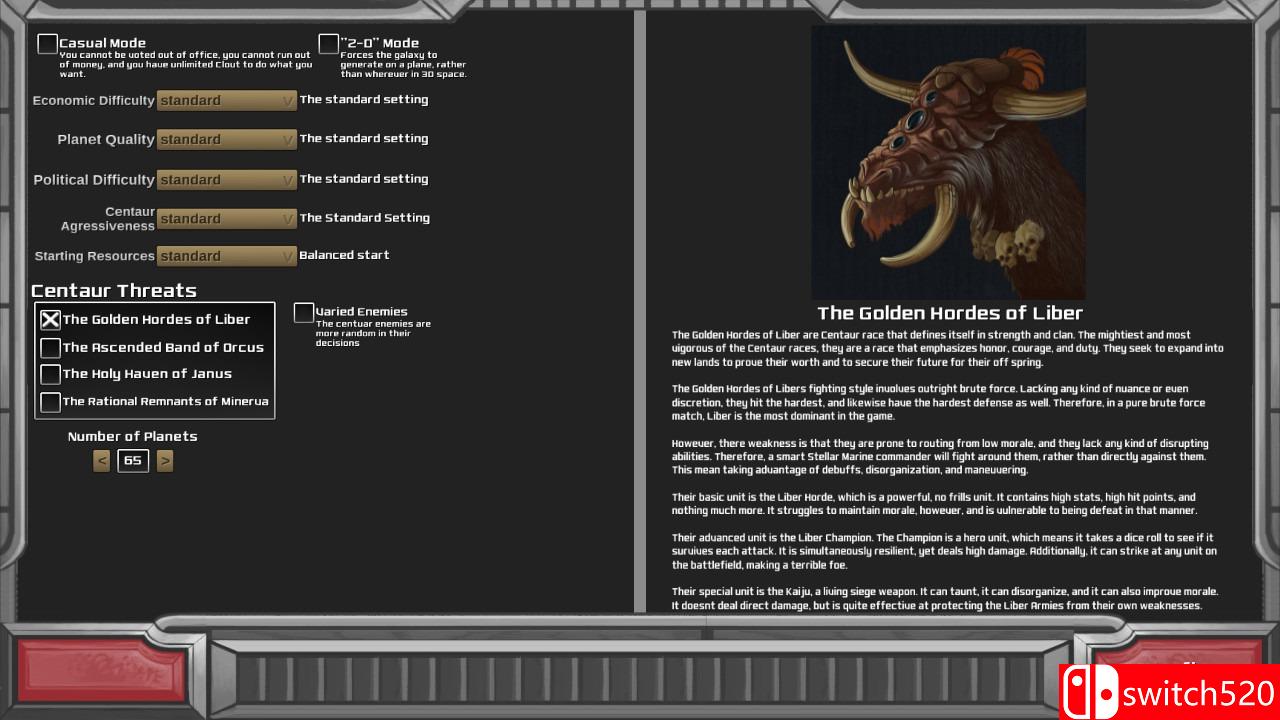Screen dimensions: 1280x720
Task: Uncheck The Golden Hordes of Liber
Action: [50, 320]
